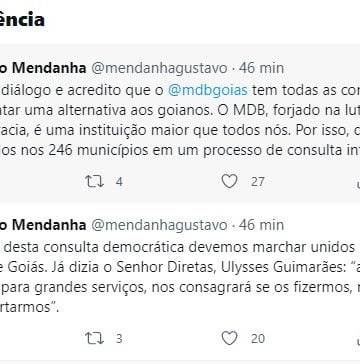This screenshot has width=360, height=364.
Task: Open Mendanha's profile name on second tweet
Action: (x=43, y=225)
